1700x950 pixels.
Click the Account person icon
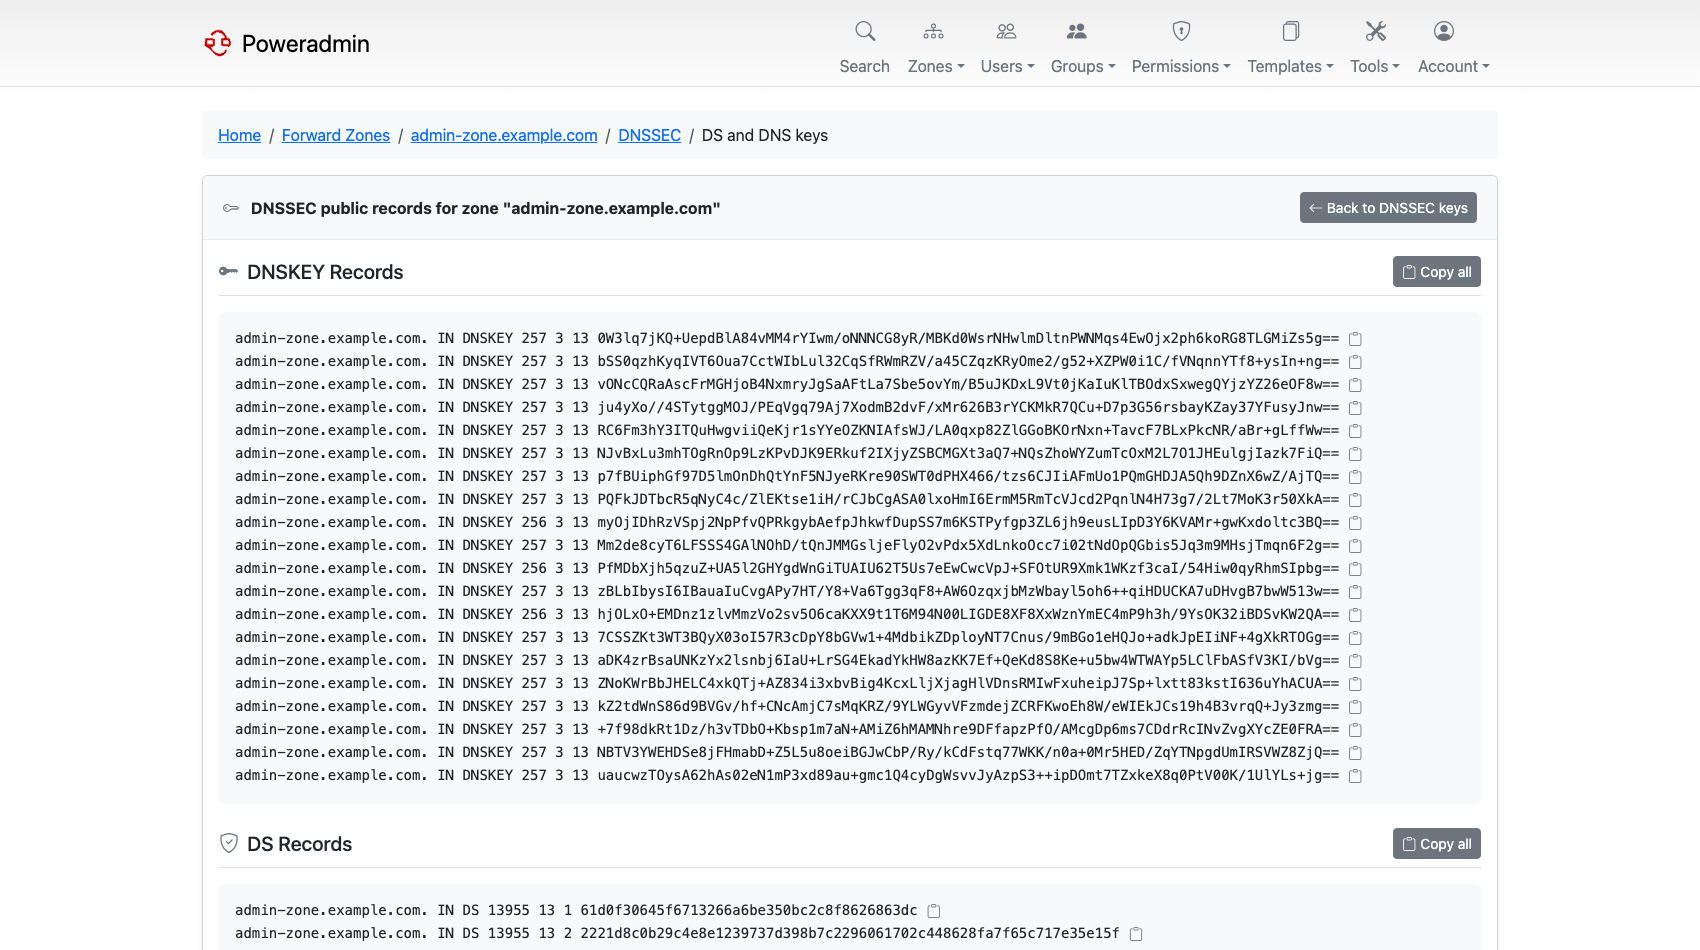coord(1444,31)
